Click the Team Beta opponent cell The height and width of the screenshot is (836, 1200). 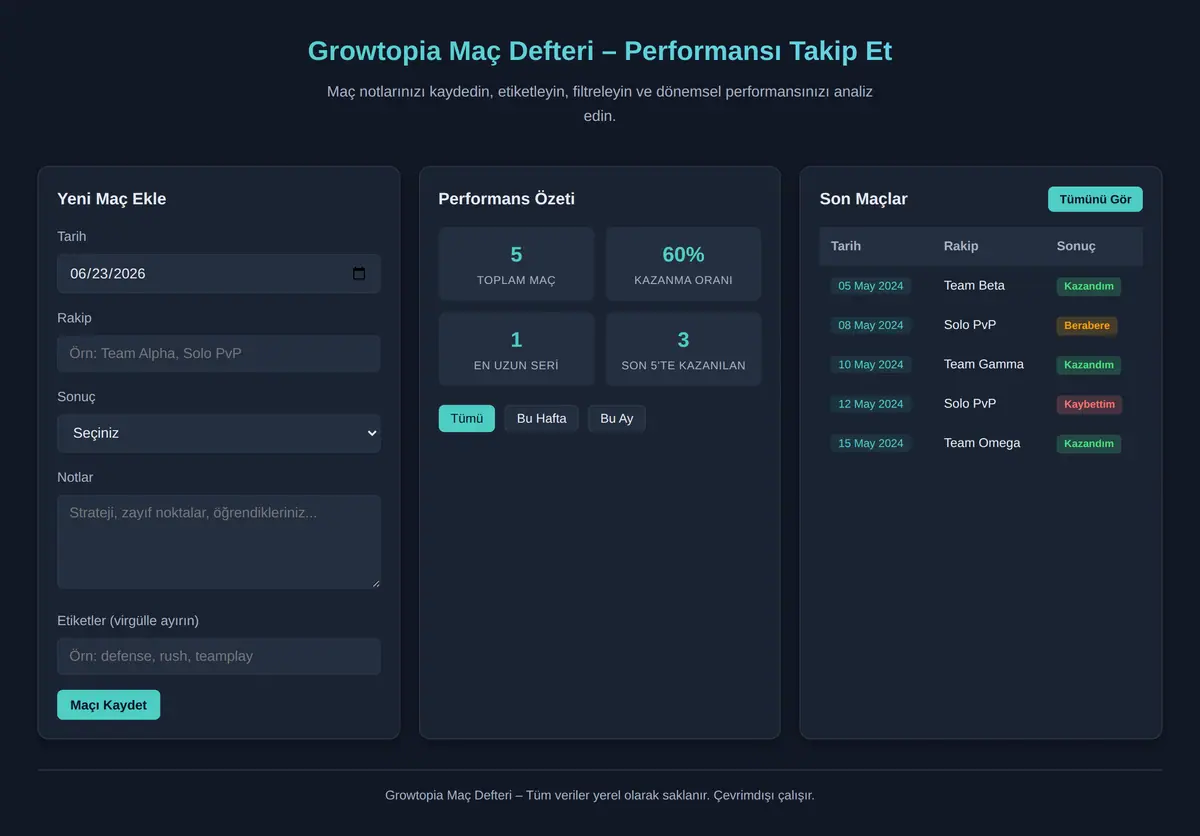pyautogui.click(x=974, y=286)
